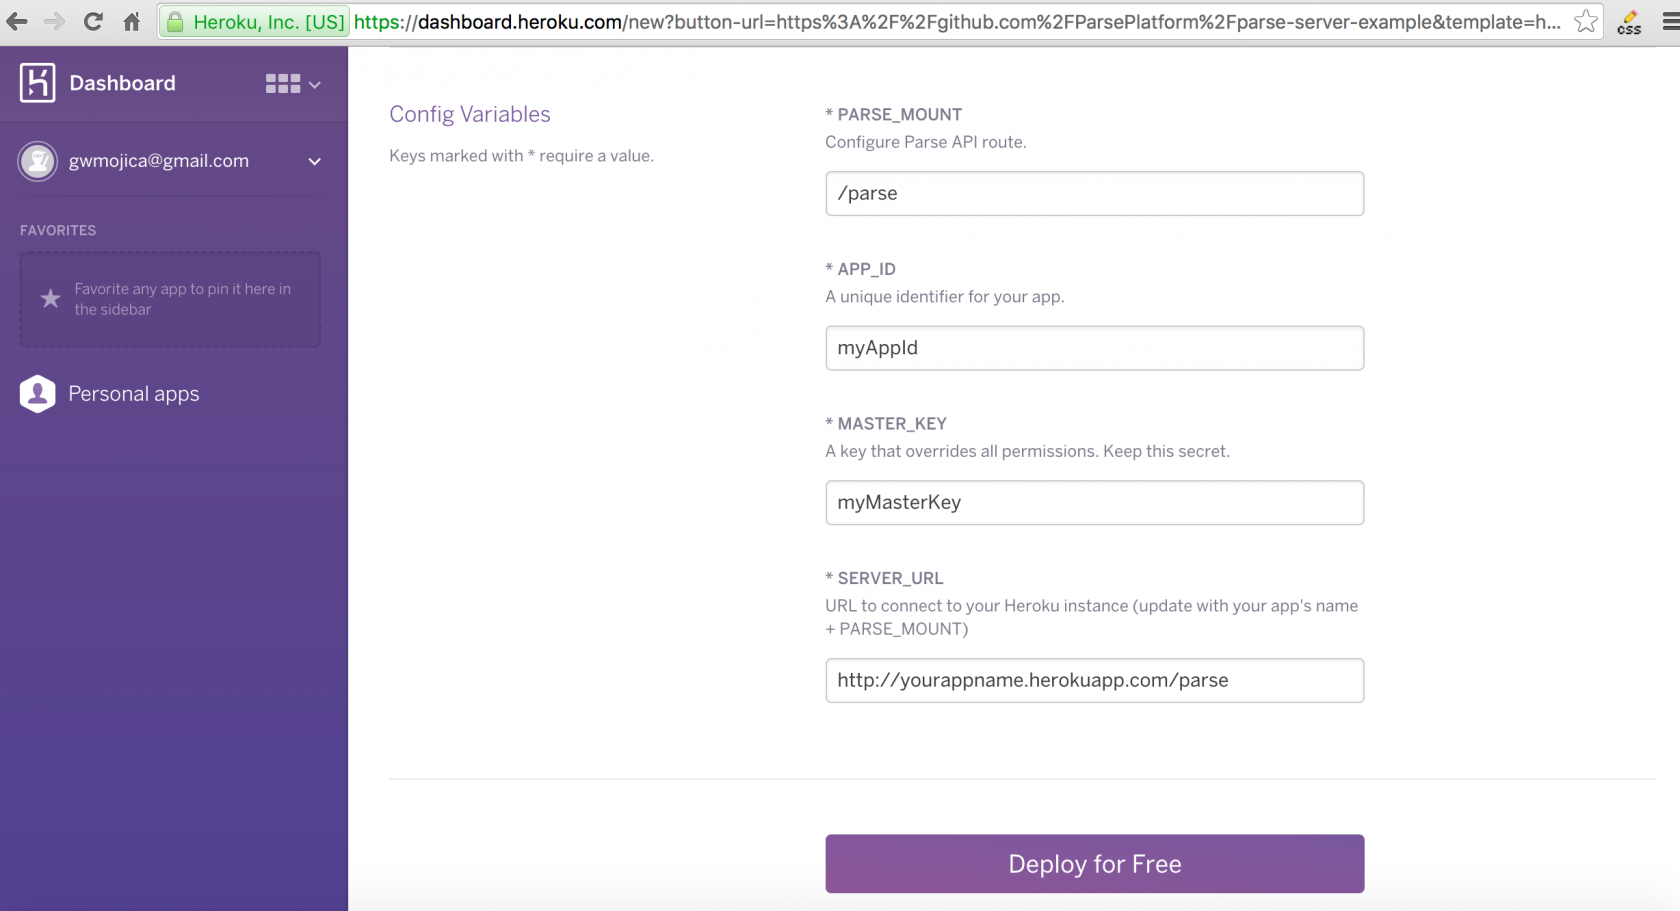Open the app grid switcher dropdown
The width and height of the screenshot is (1680, 911).
[x=292, y=84]
